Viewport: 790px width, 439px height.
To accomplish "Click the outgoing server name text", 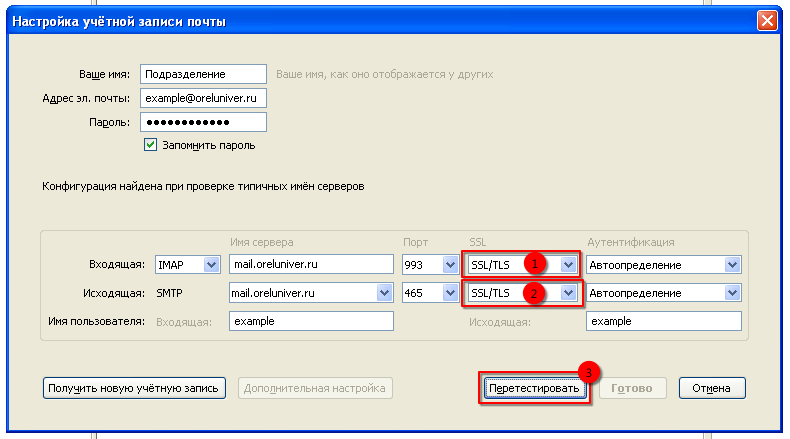I will pyautogui.click(x=300, y=293).
